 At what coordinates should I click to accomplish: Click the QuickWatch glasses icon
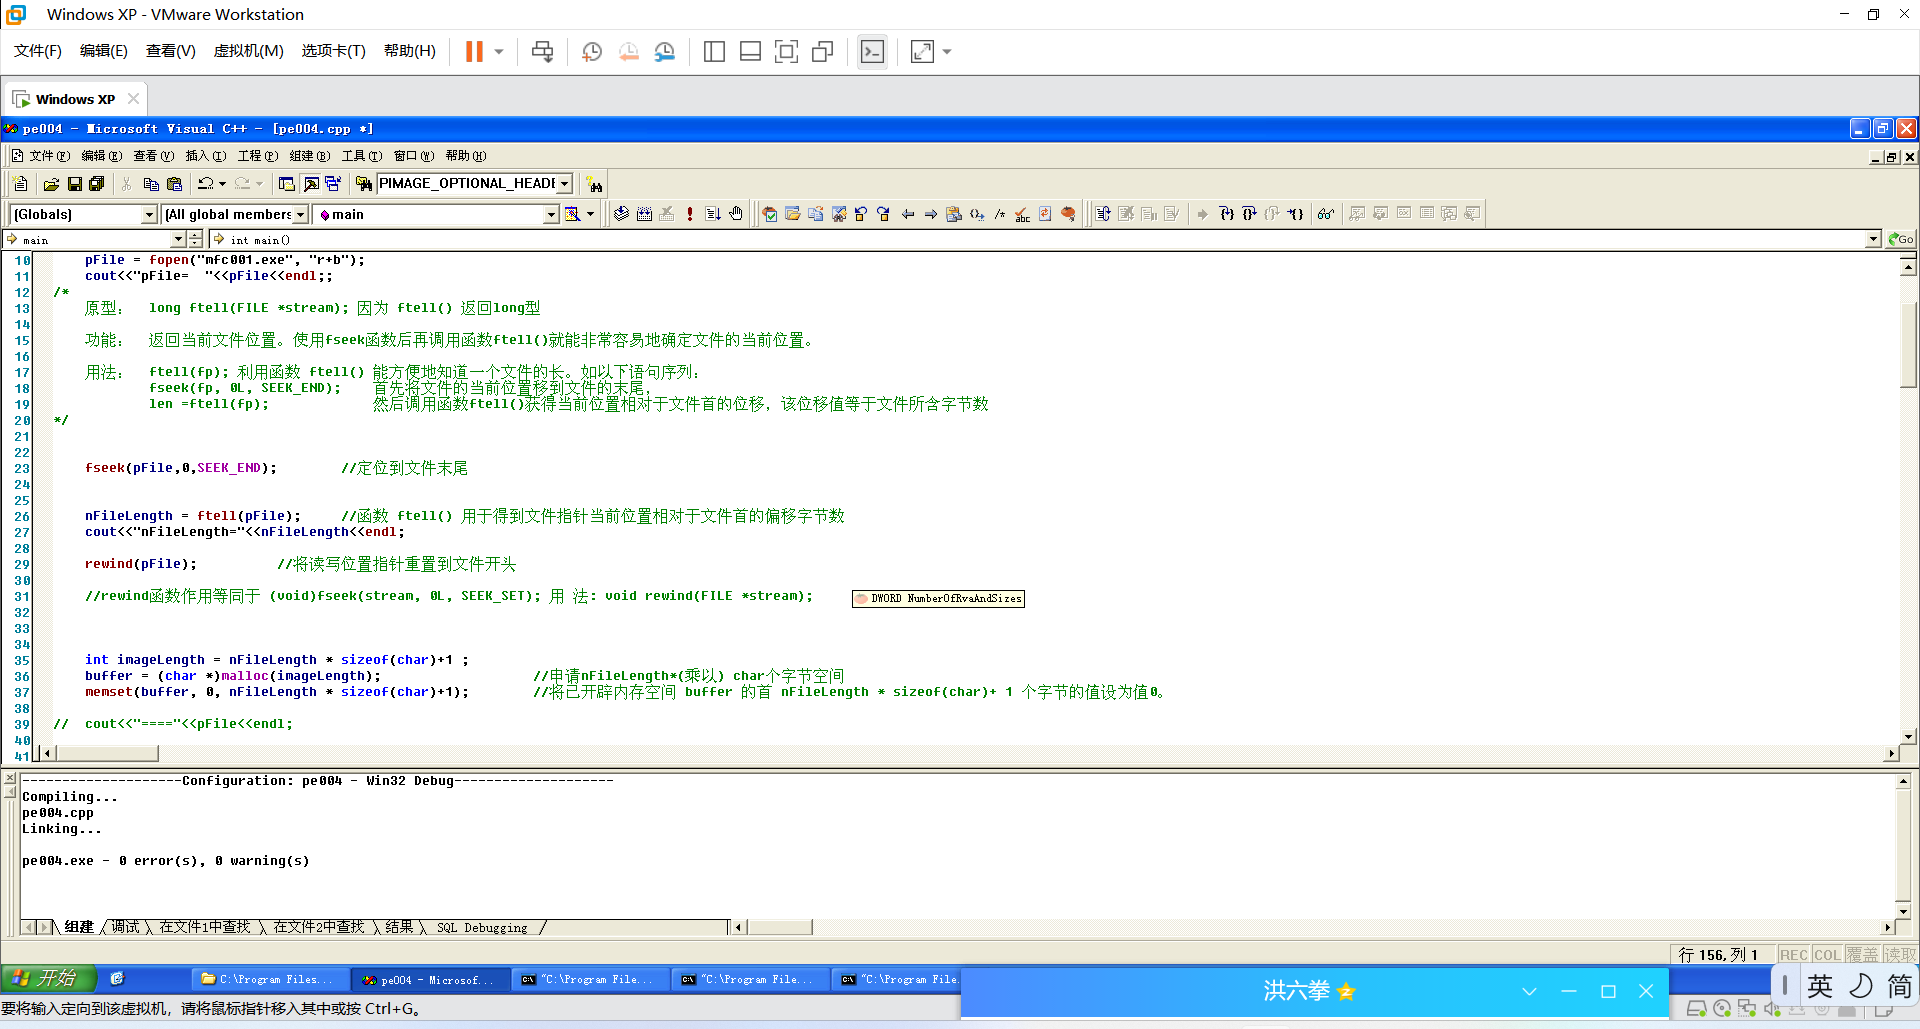[1326, 214]
